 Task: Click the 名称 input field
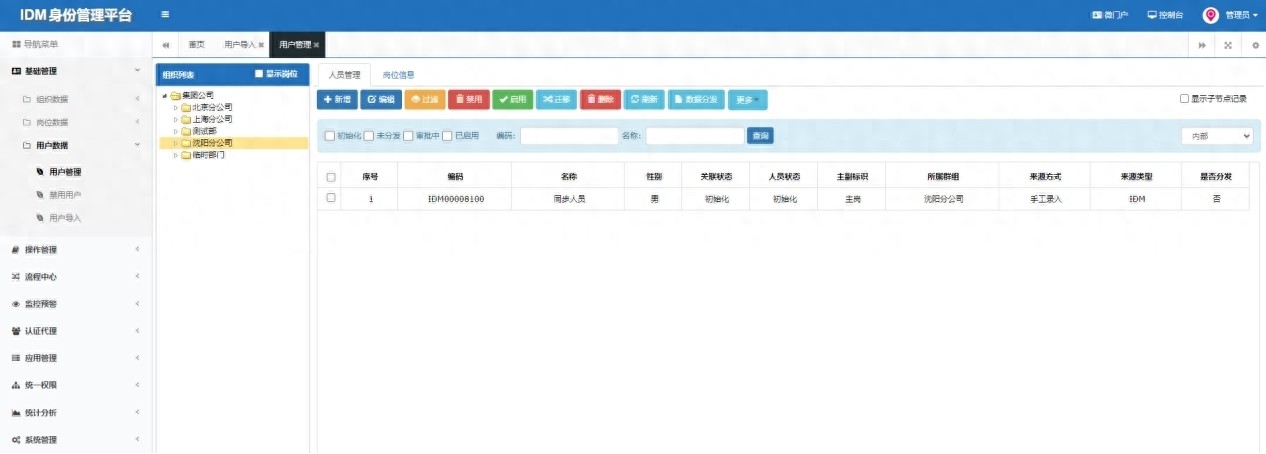pos(695,136)
